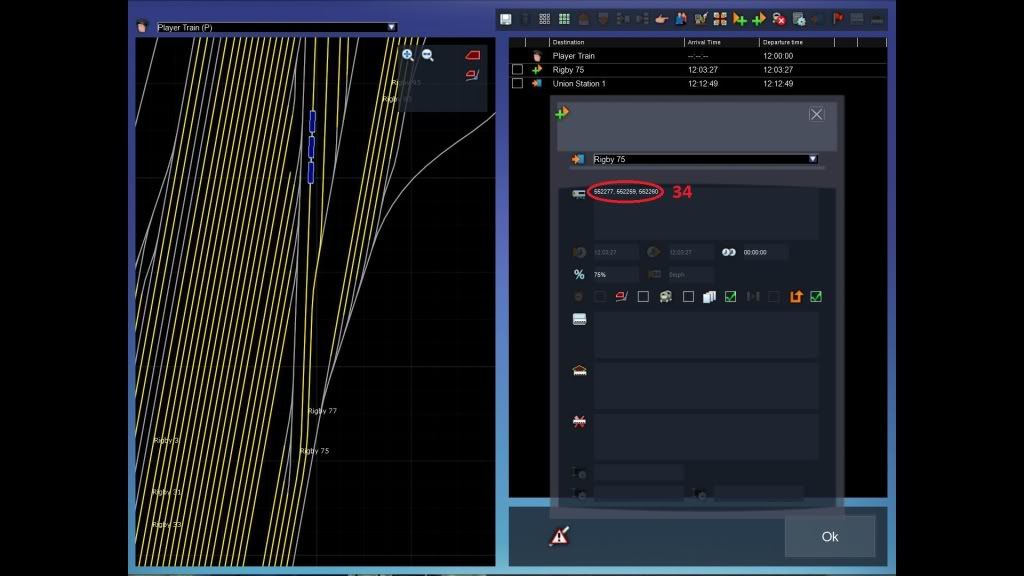Uncheck green checkbox beside stacked pages icon

click(730, 296)
